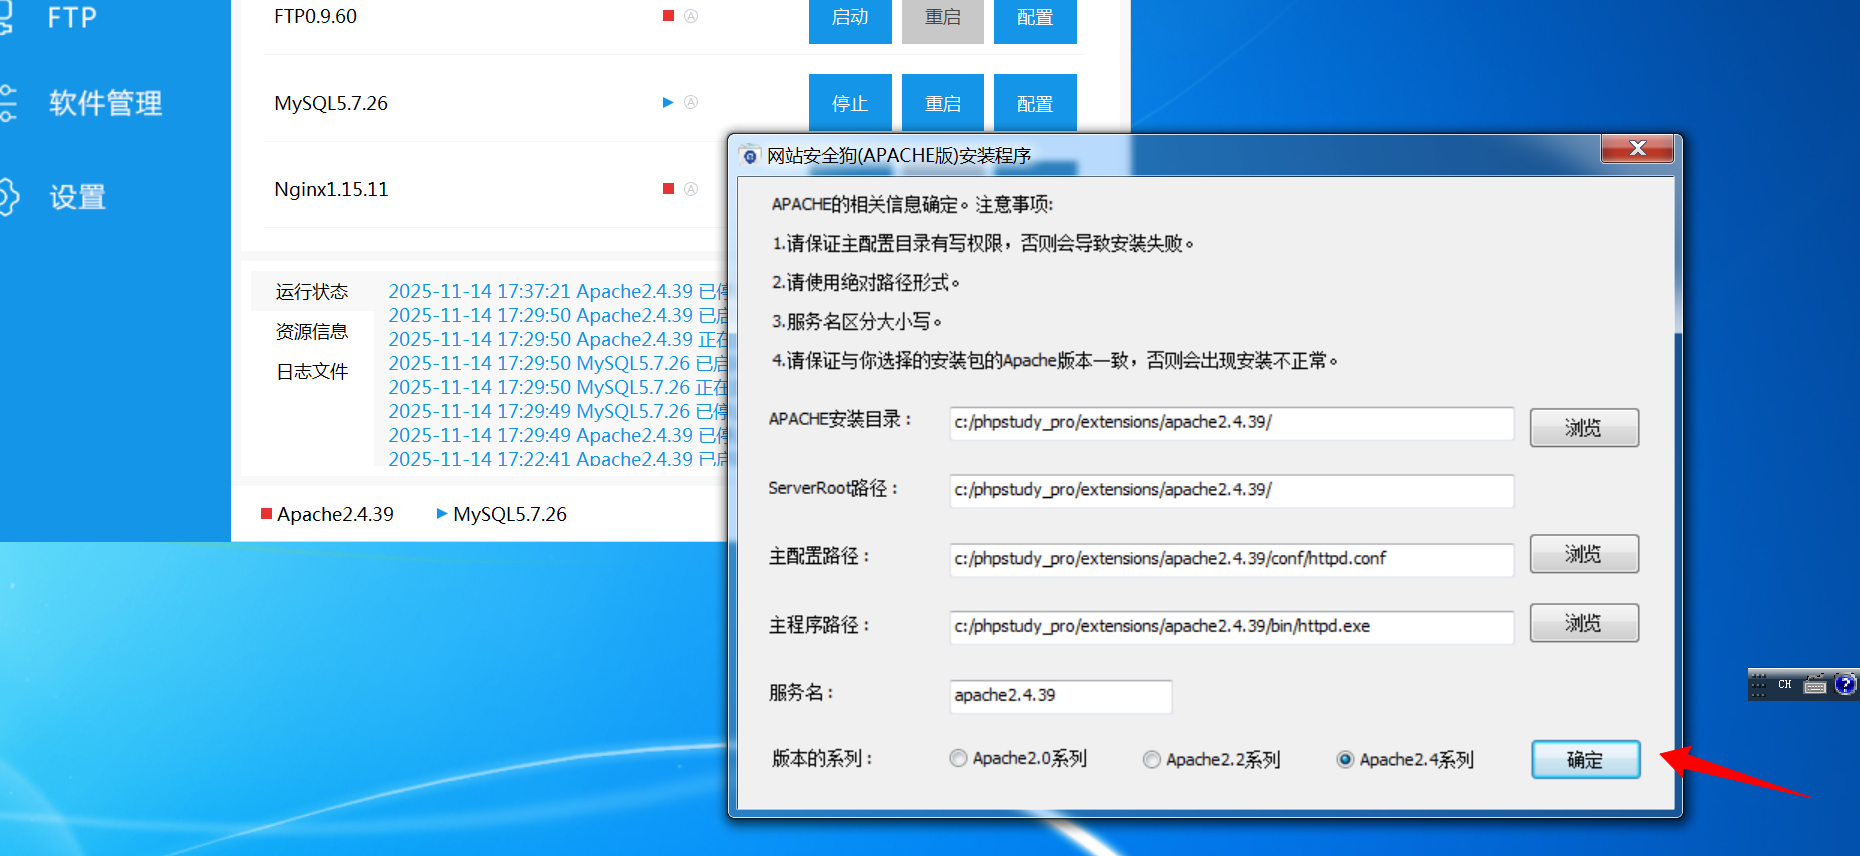The height and width of the screenshot is (856, 1860).
Task: Click 浏览 next to 主程序路径
Action: (1584, 623)
